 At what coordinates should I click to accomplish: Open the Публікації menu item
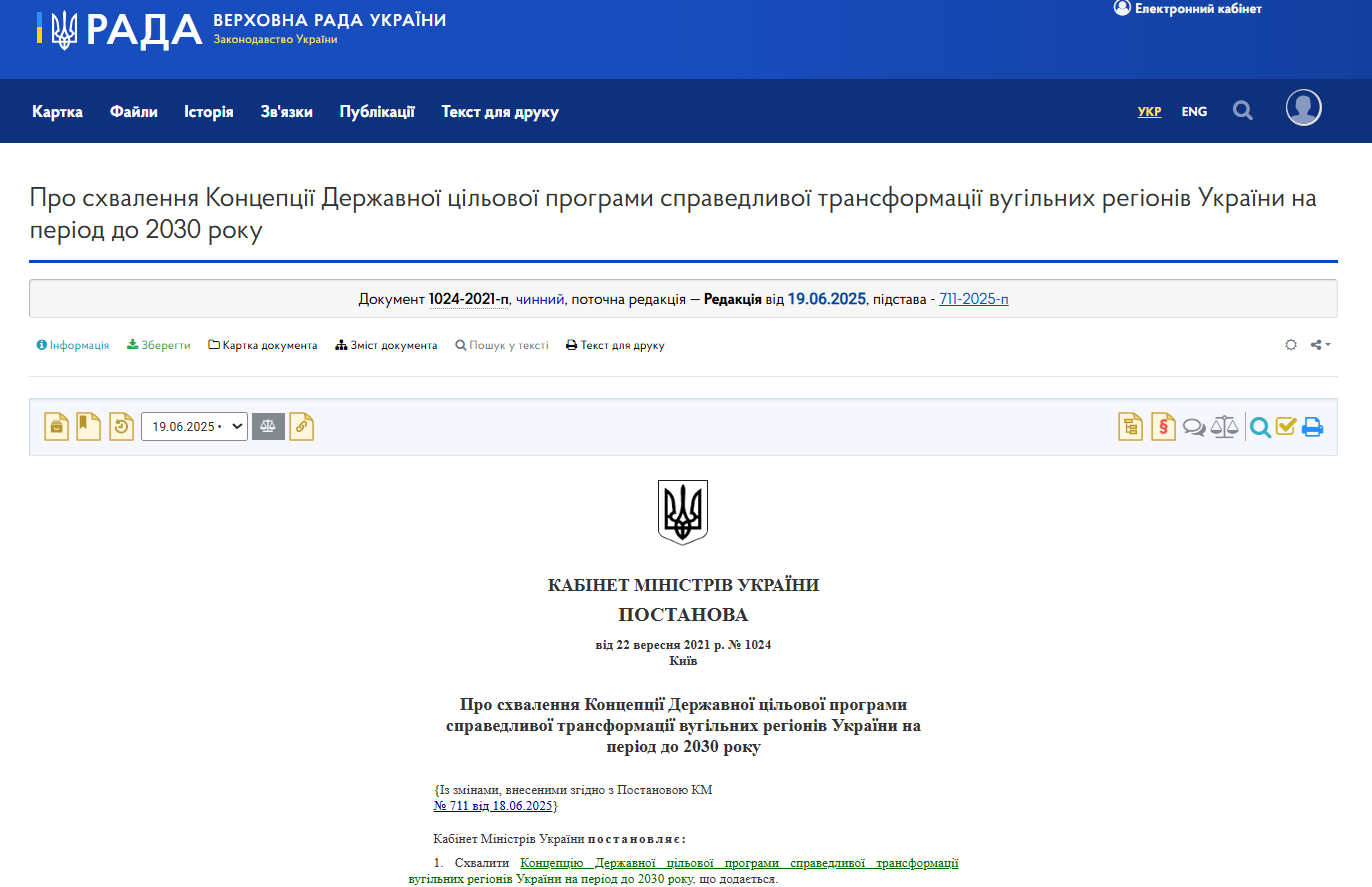pos(377,112)
